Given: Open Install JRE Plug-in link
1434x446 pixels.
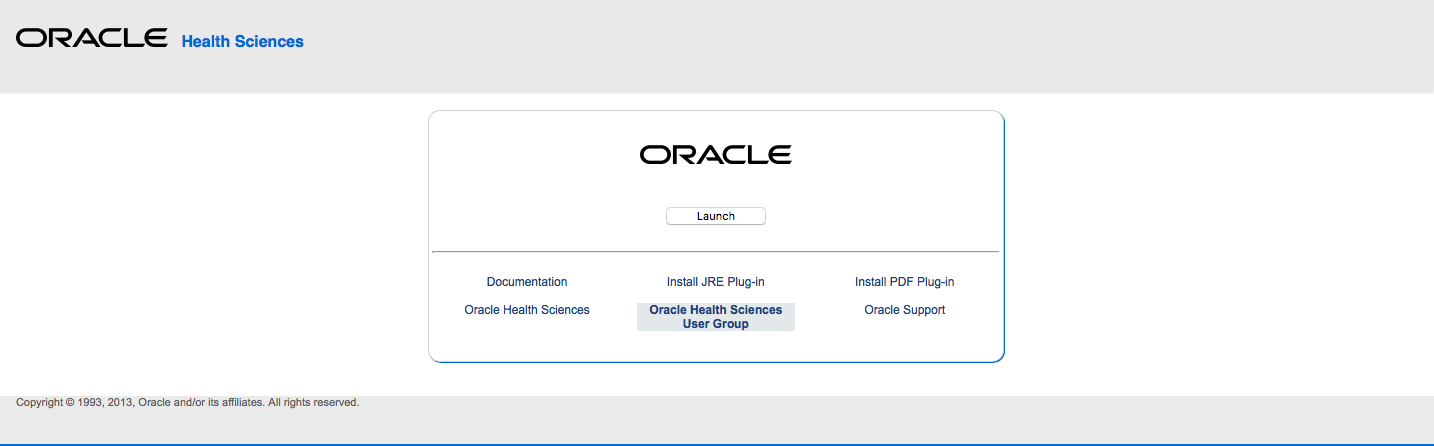Looking at the screenshot, I should (x=716, y=282).
